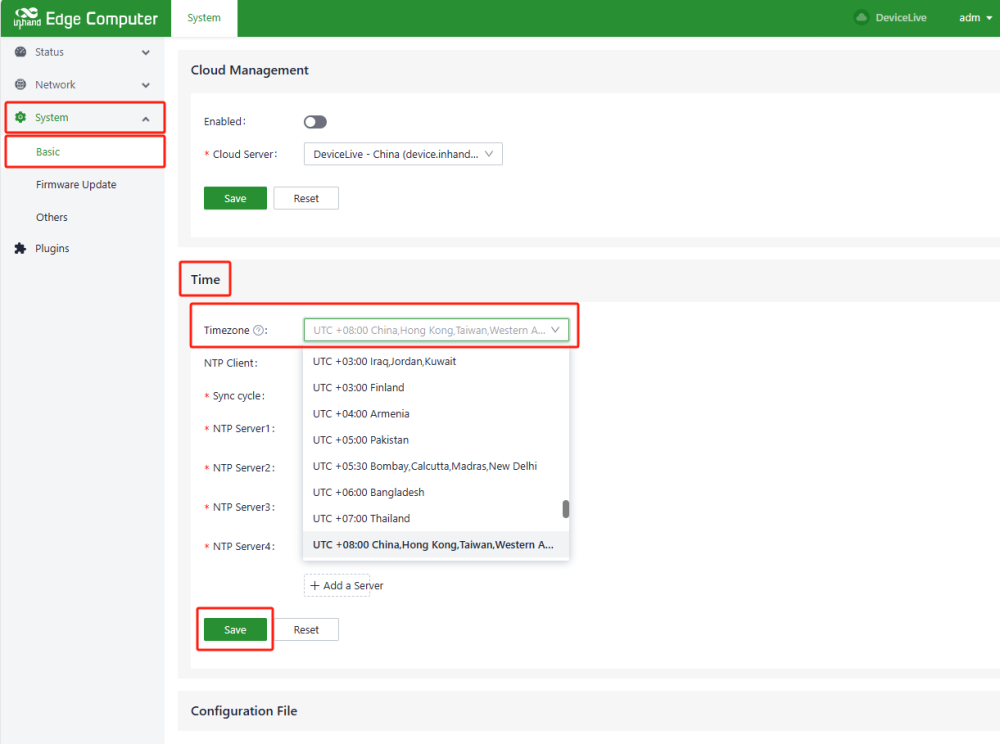Click the DeviceLive cloud status icon

861,18
